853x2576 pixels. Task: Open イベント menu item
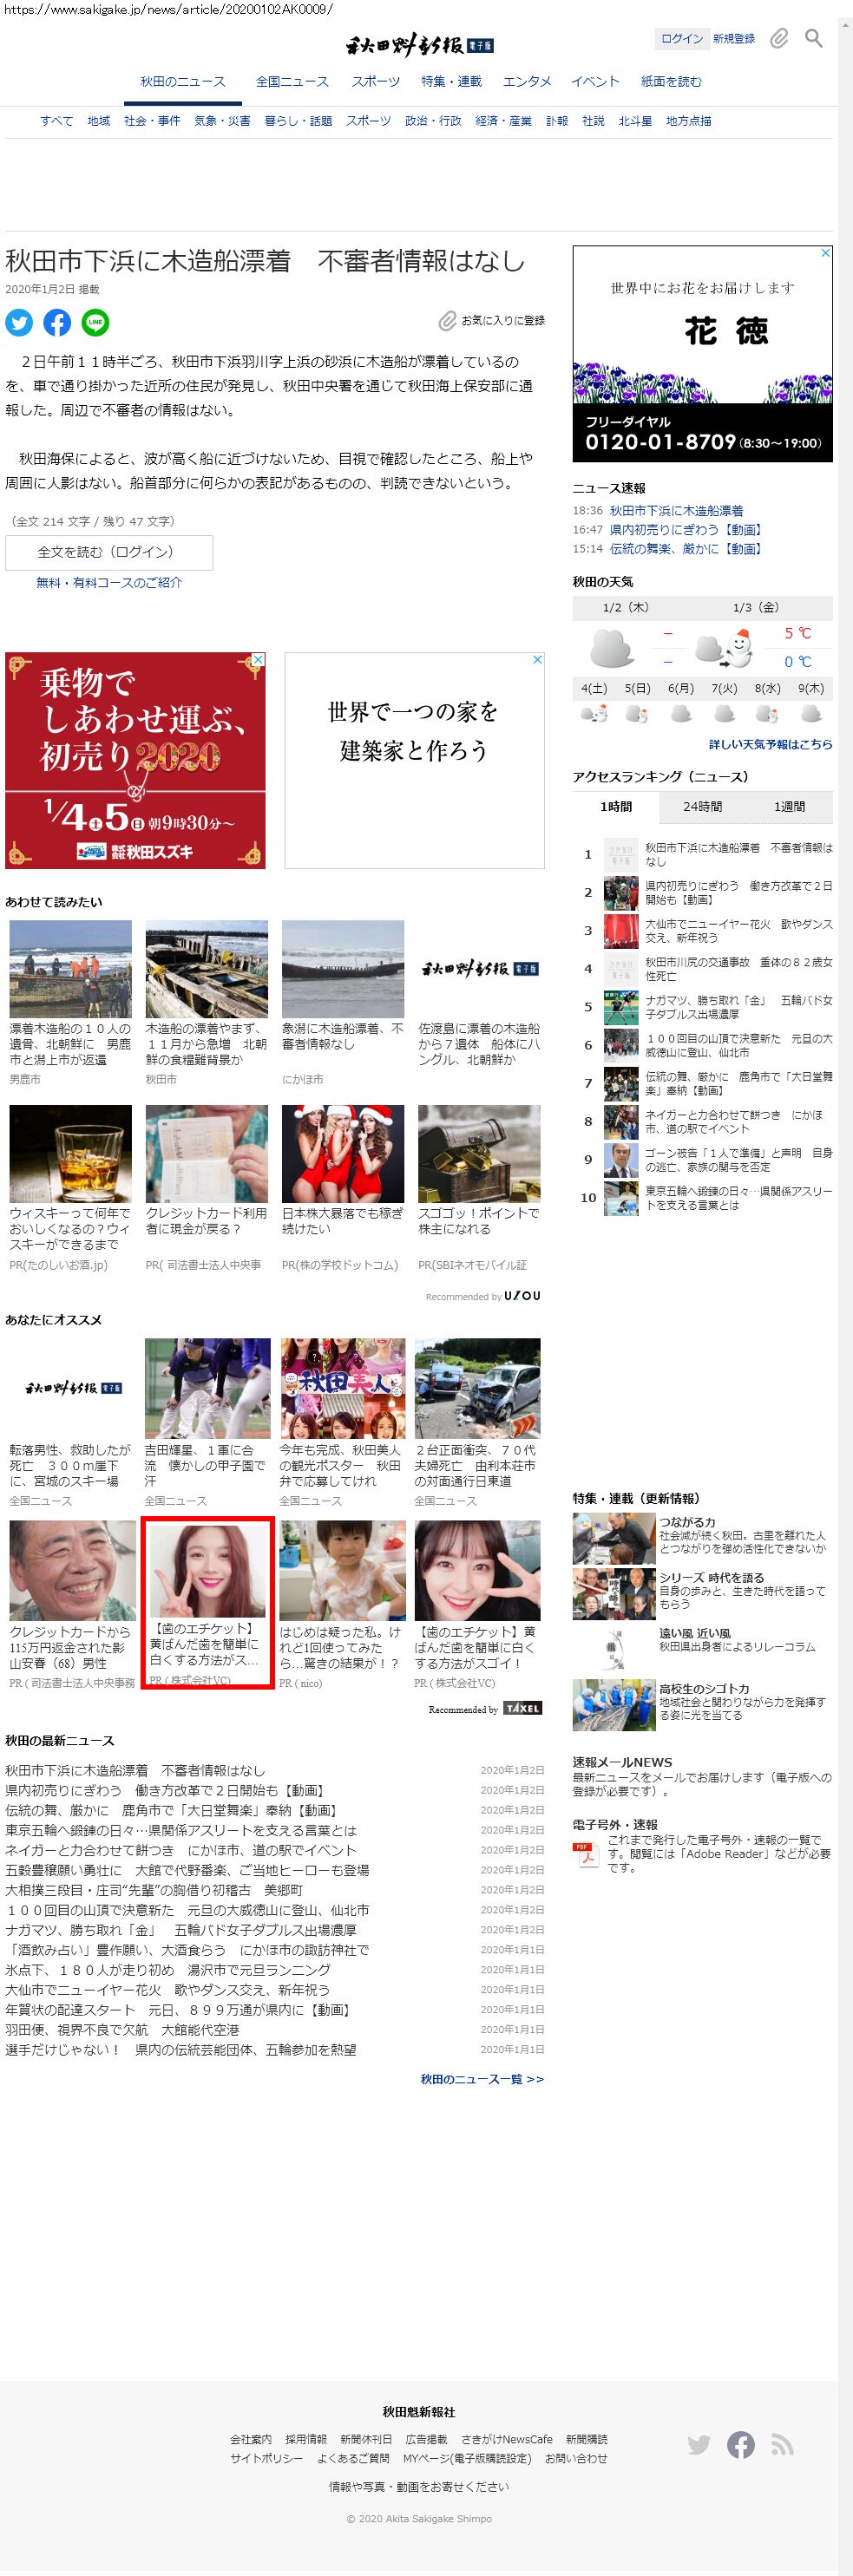click(595, 82)
